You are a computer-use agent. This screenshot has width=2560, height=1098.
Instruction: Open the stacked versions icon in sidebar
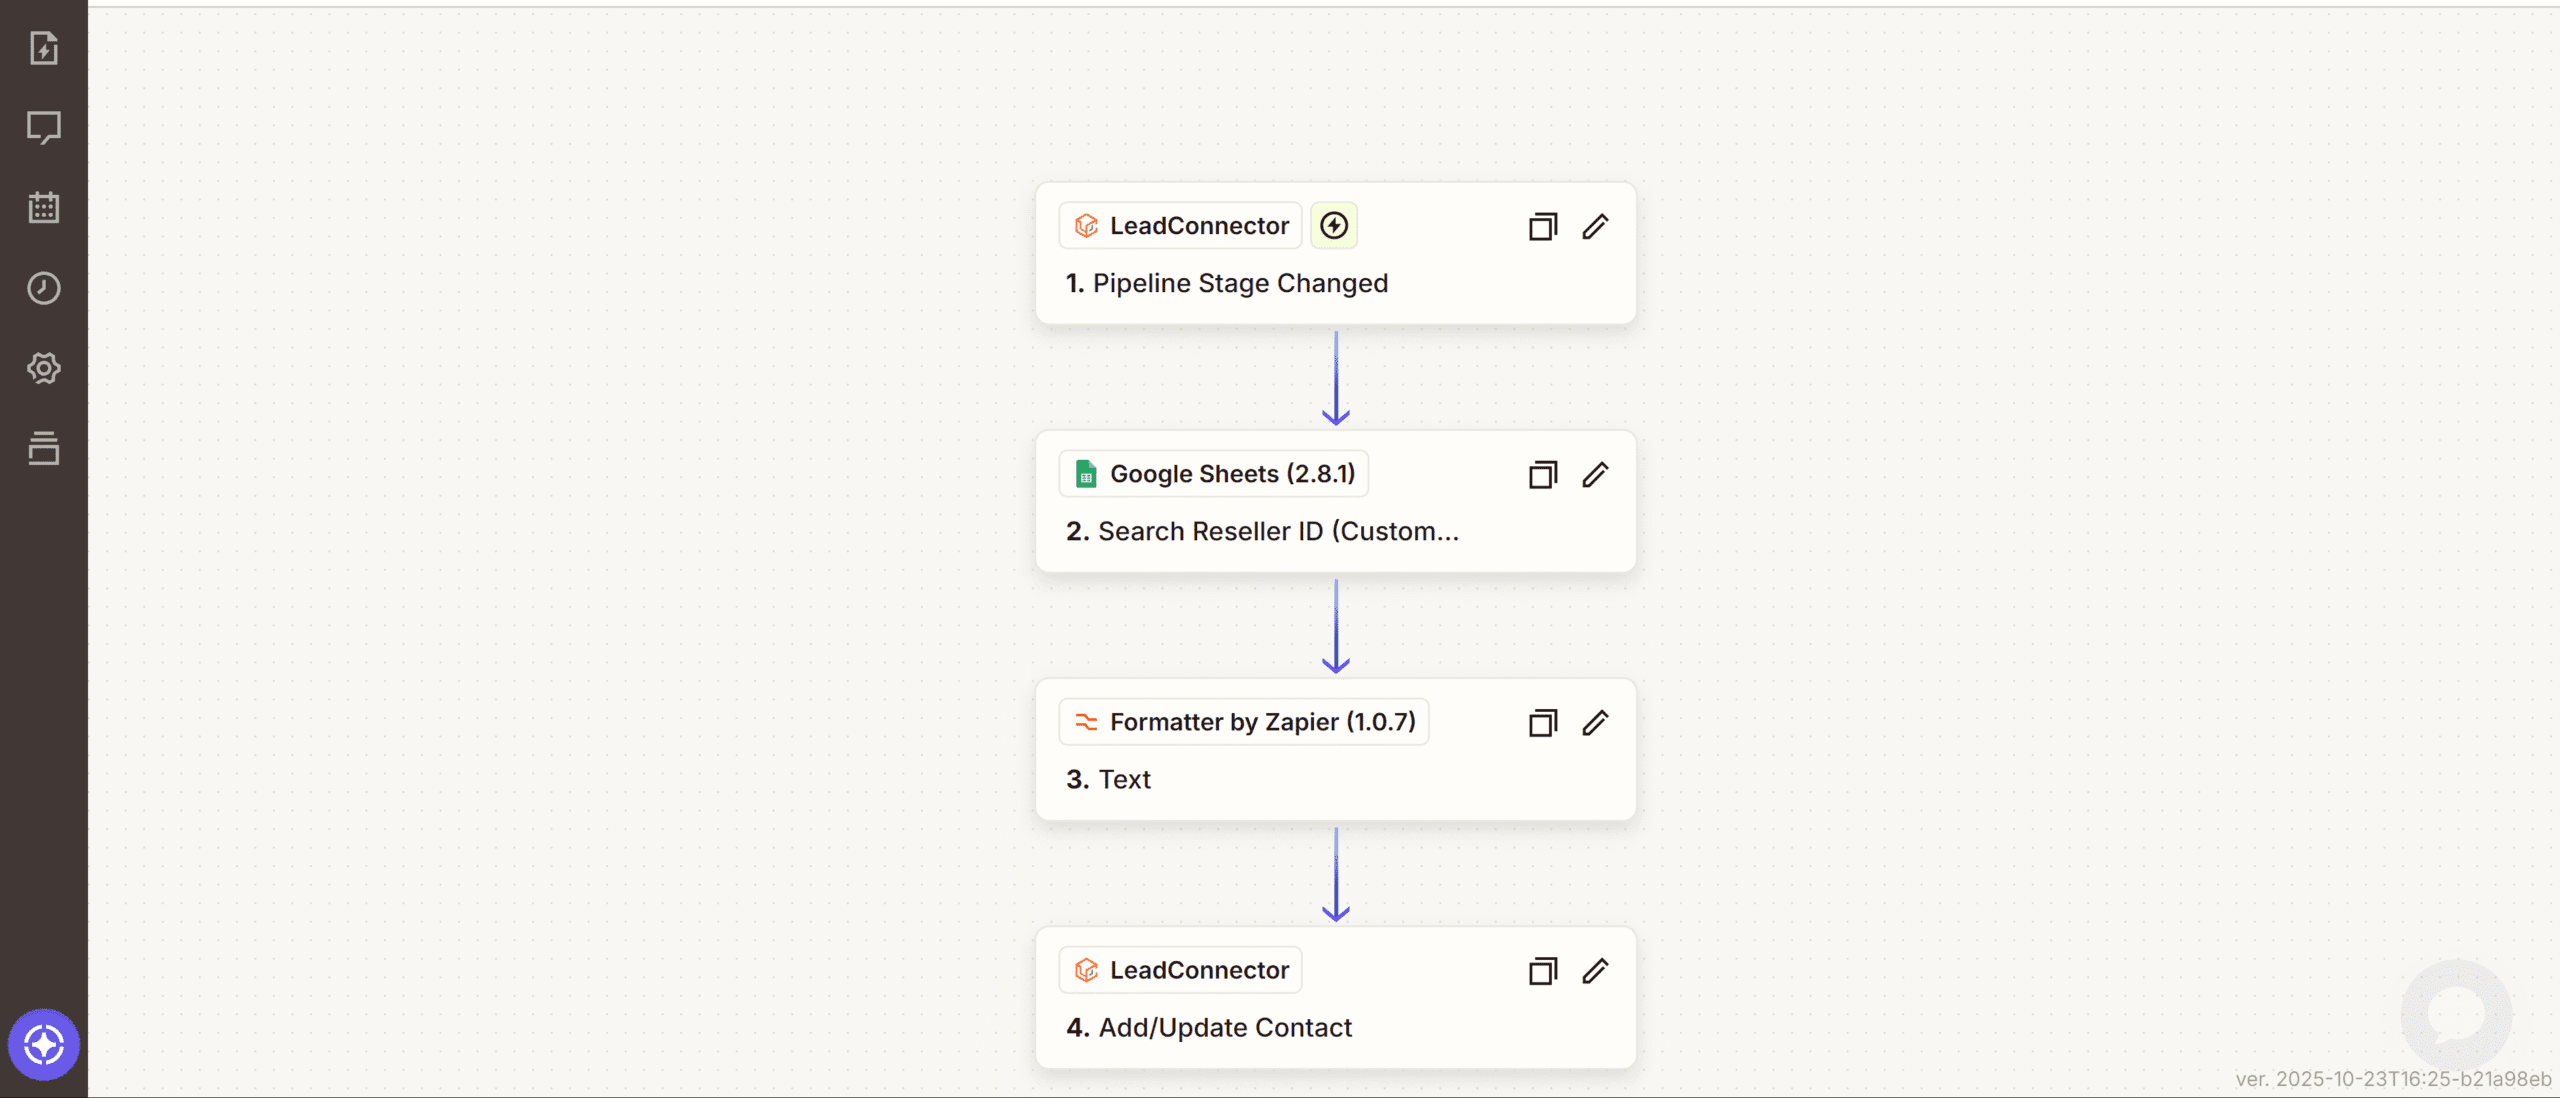(x=44, y=448)
